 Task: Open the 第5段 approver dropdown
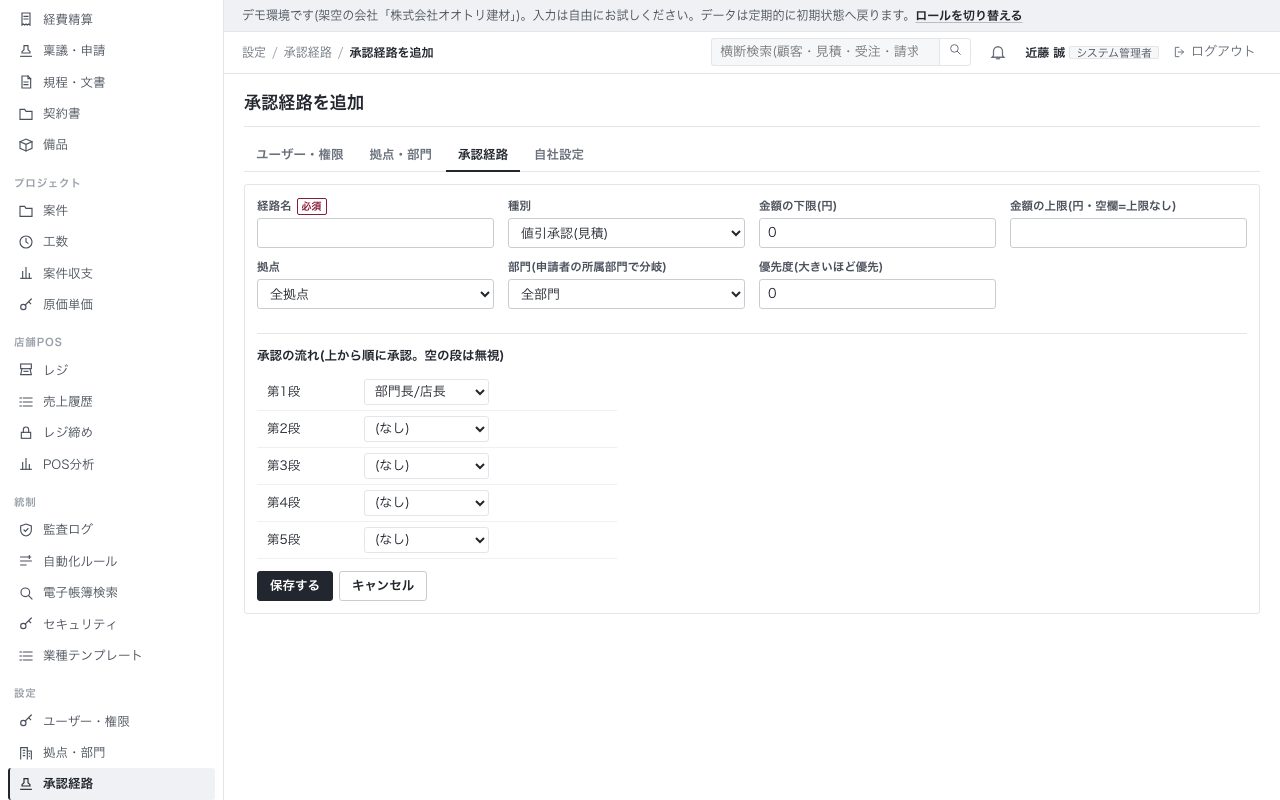(x=426, y=539)
